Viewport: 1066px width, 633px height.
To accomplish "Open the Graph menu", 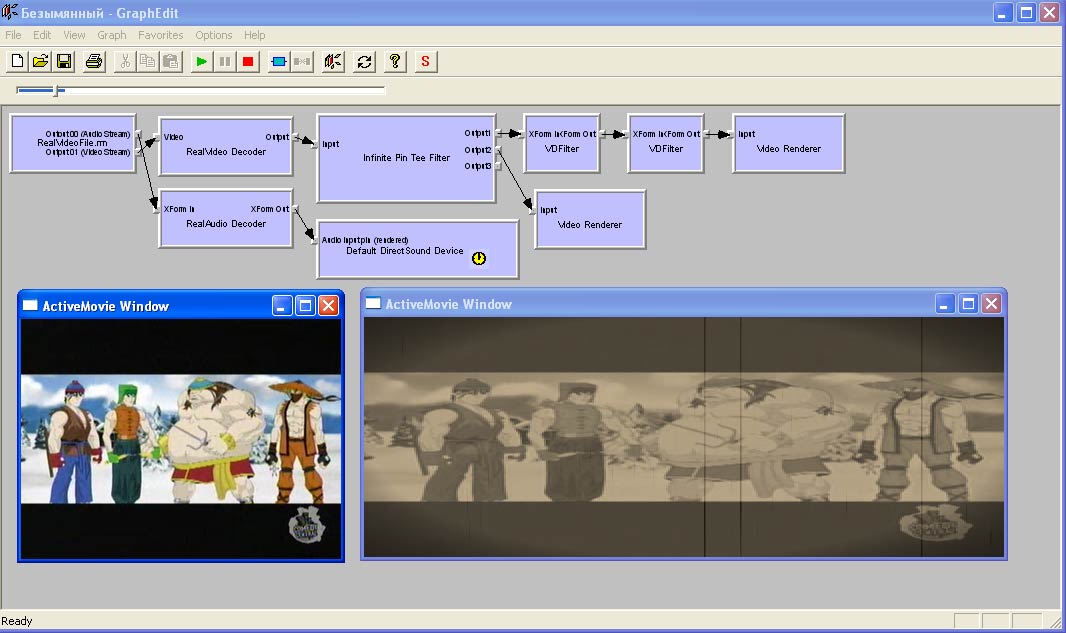I will 111,35.
